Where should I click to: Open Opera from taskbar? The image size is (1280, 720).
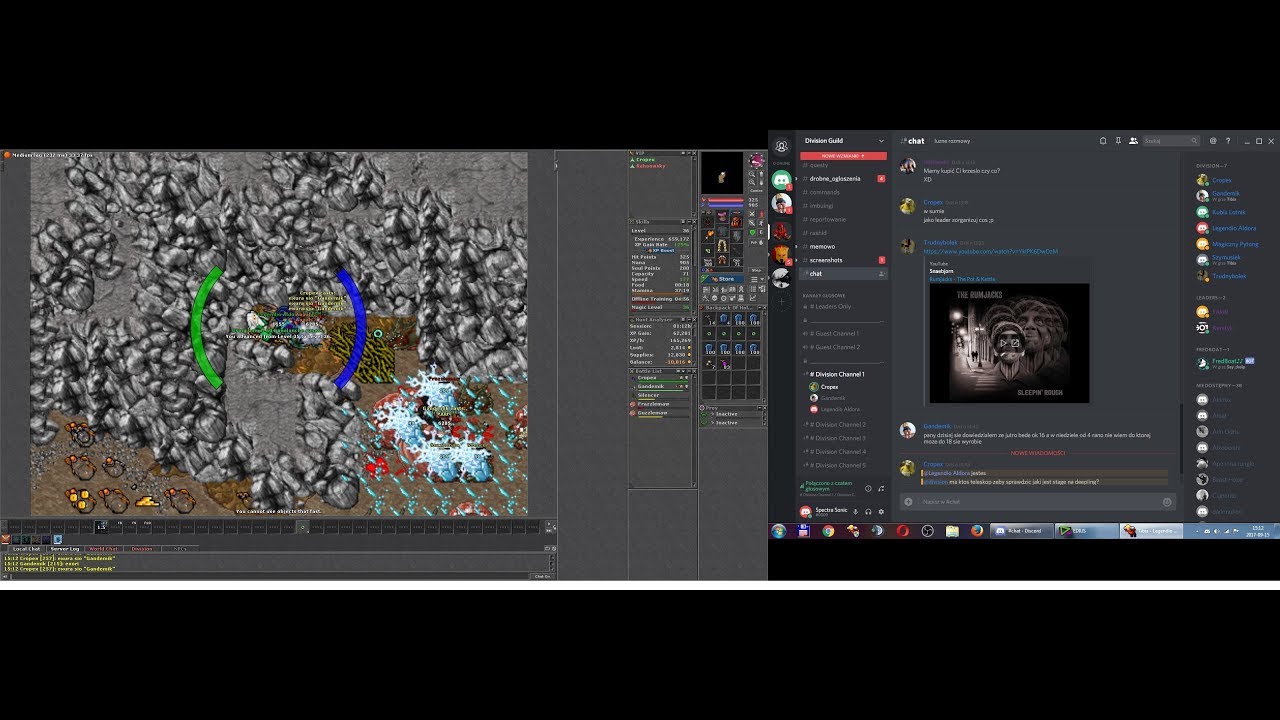(x=902, y=531)
